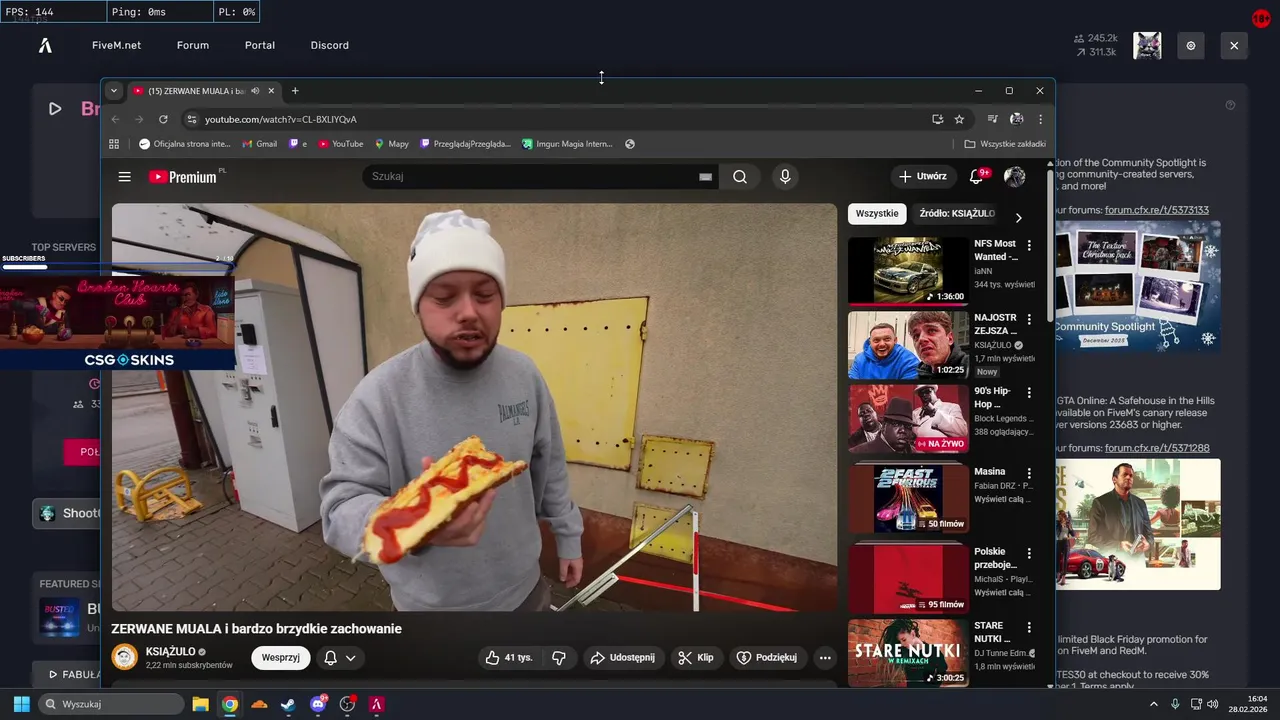1280x720 pixels.
Task: Show hidden system tray icons
Action: [x=1153, y=704]
